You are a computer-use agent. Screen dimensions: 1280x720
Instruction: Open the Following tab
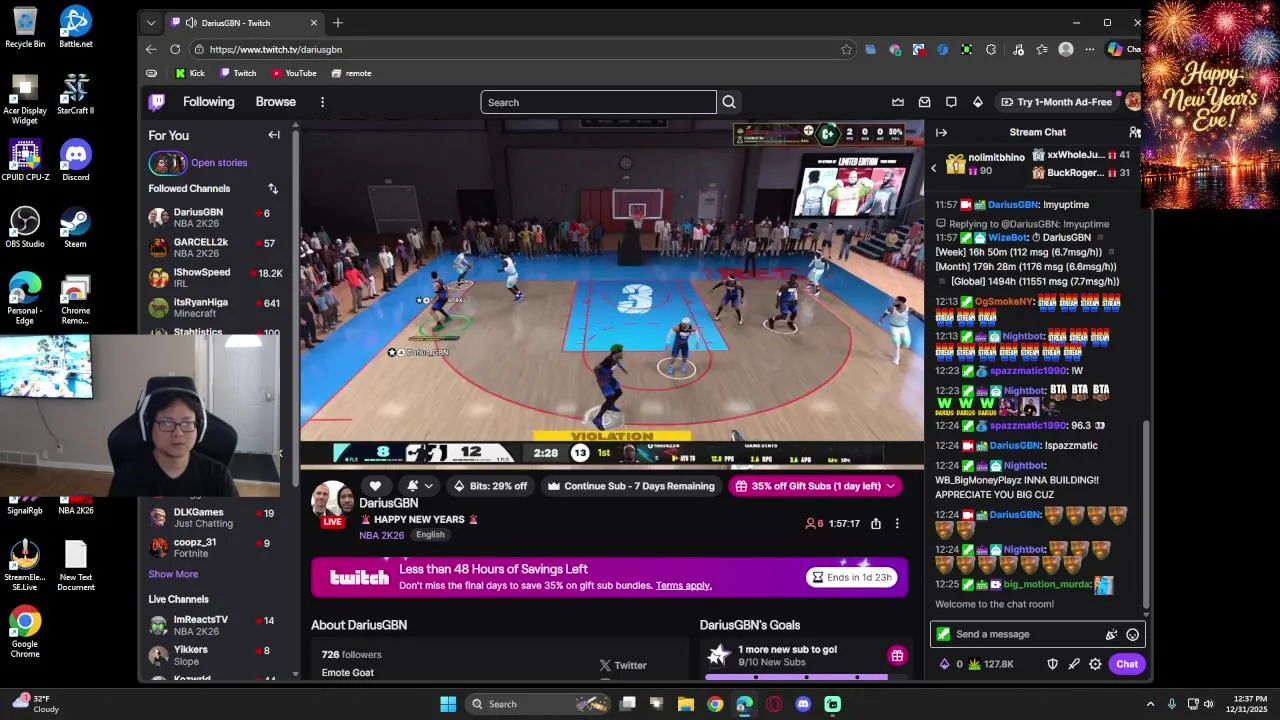point(208,102)
